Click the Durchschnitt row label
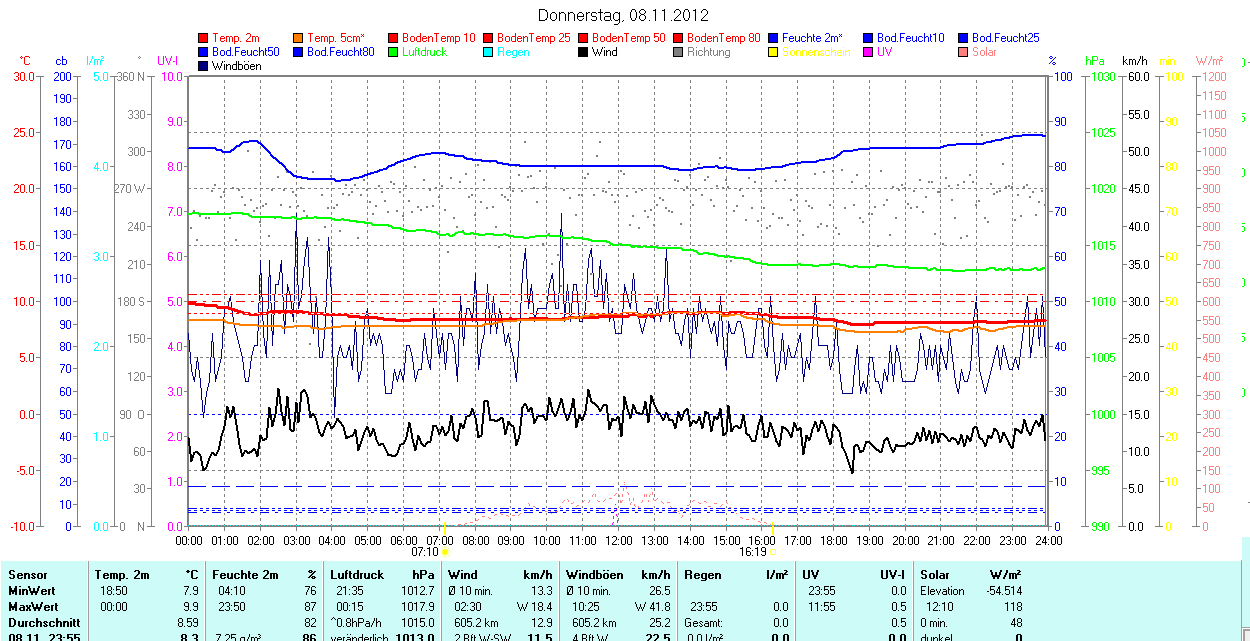Screen dimensions: 1250x641 point(43,622)
